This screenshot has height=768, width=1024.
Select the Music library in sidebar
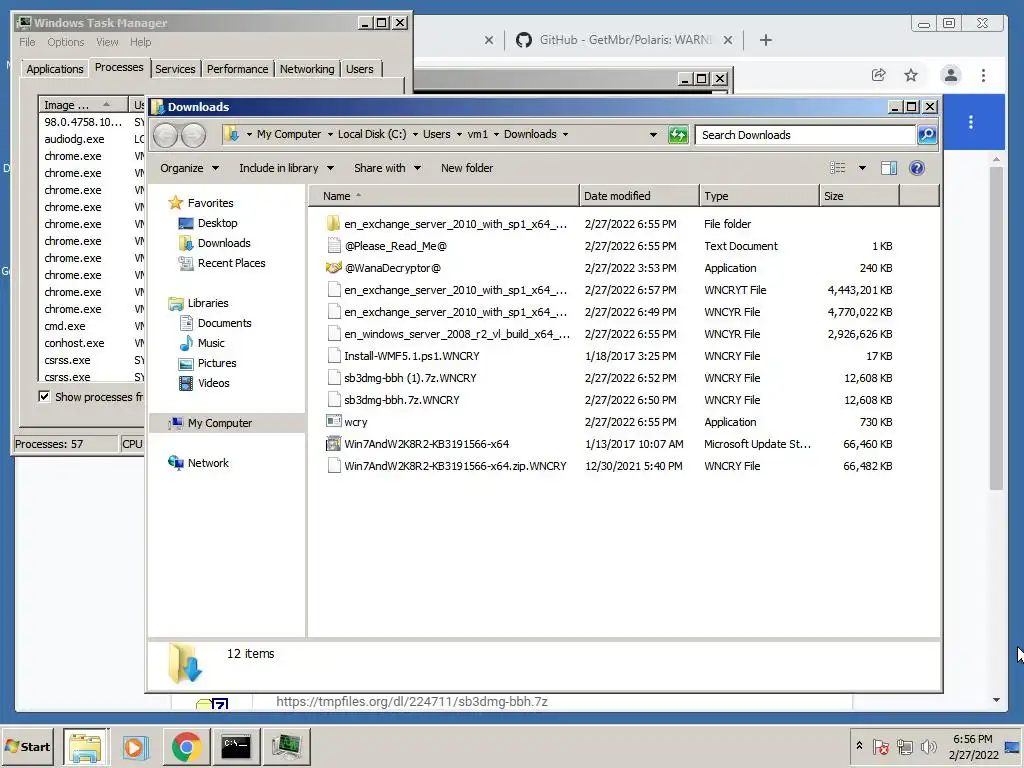click(x=211, y=343)
